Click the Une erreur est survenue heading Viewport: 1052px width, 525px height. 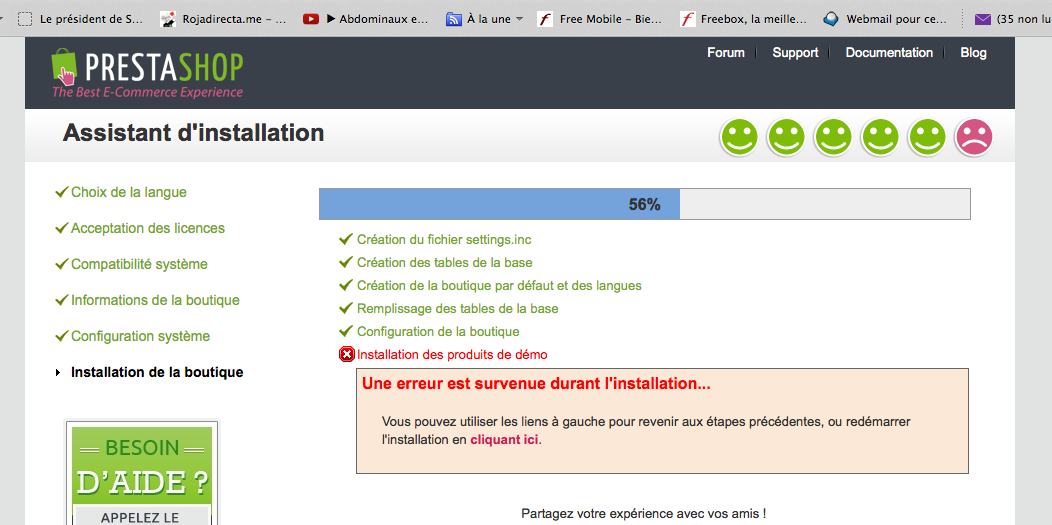[x=536, y=384]
